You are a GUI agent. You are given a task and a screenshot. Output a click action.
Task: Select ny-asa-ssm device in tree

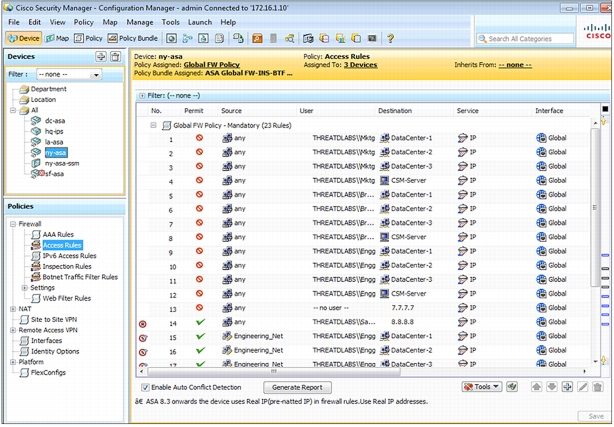(61, 163)
